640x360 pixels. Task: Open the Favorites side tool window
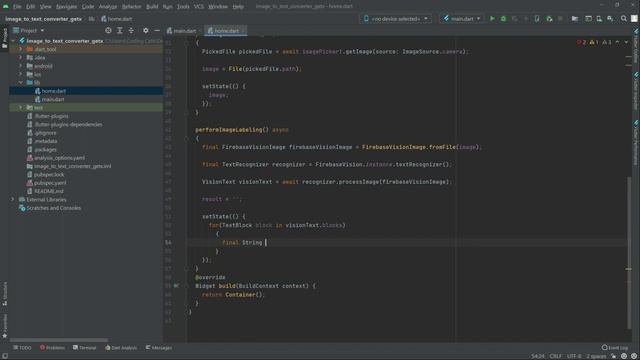coord(4,326)
